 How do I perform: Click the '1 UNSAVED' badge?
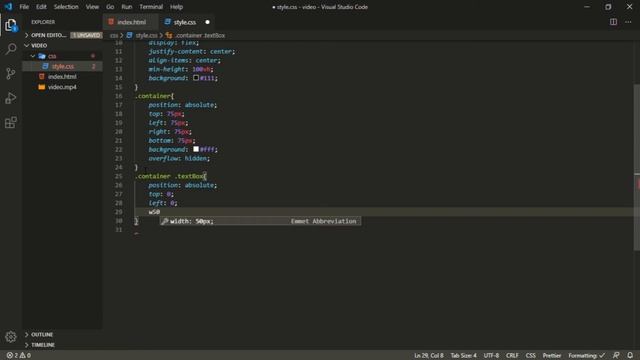pos(86,35)
